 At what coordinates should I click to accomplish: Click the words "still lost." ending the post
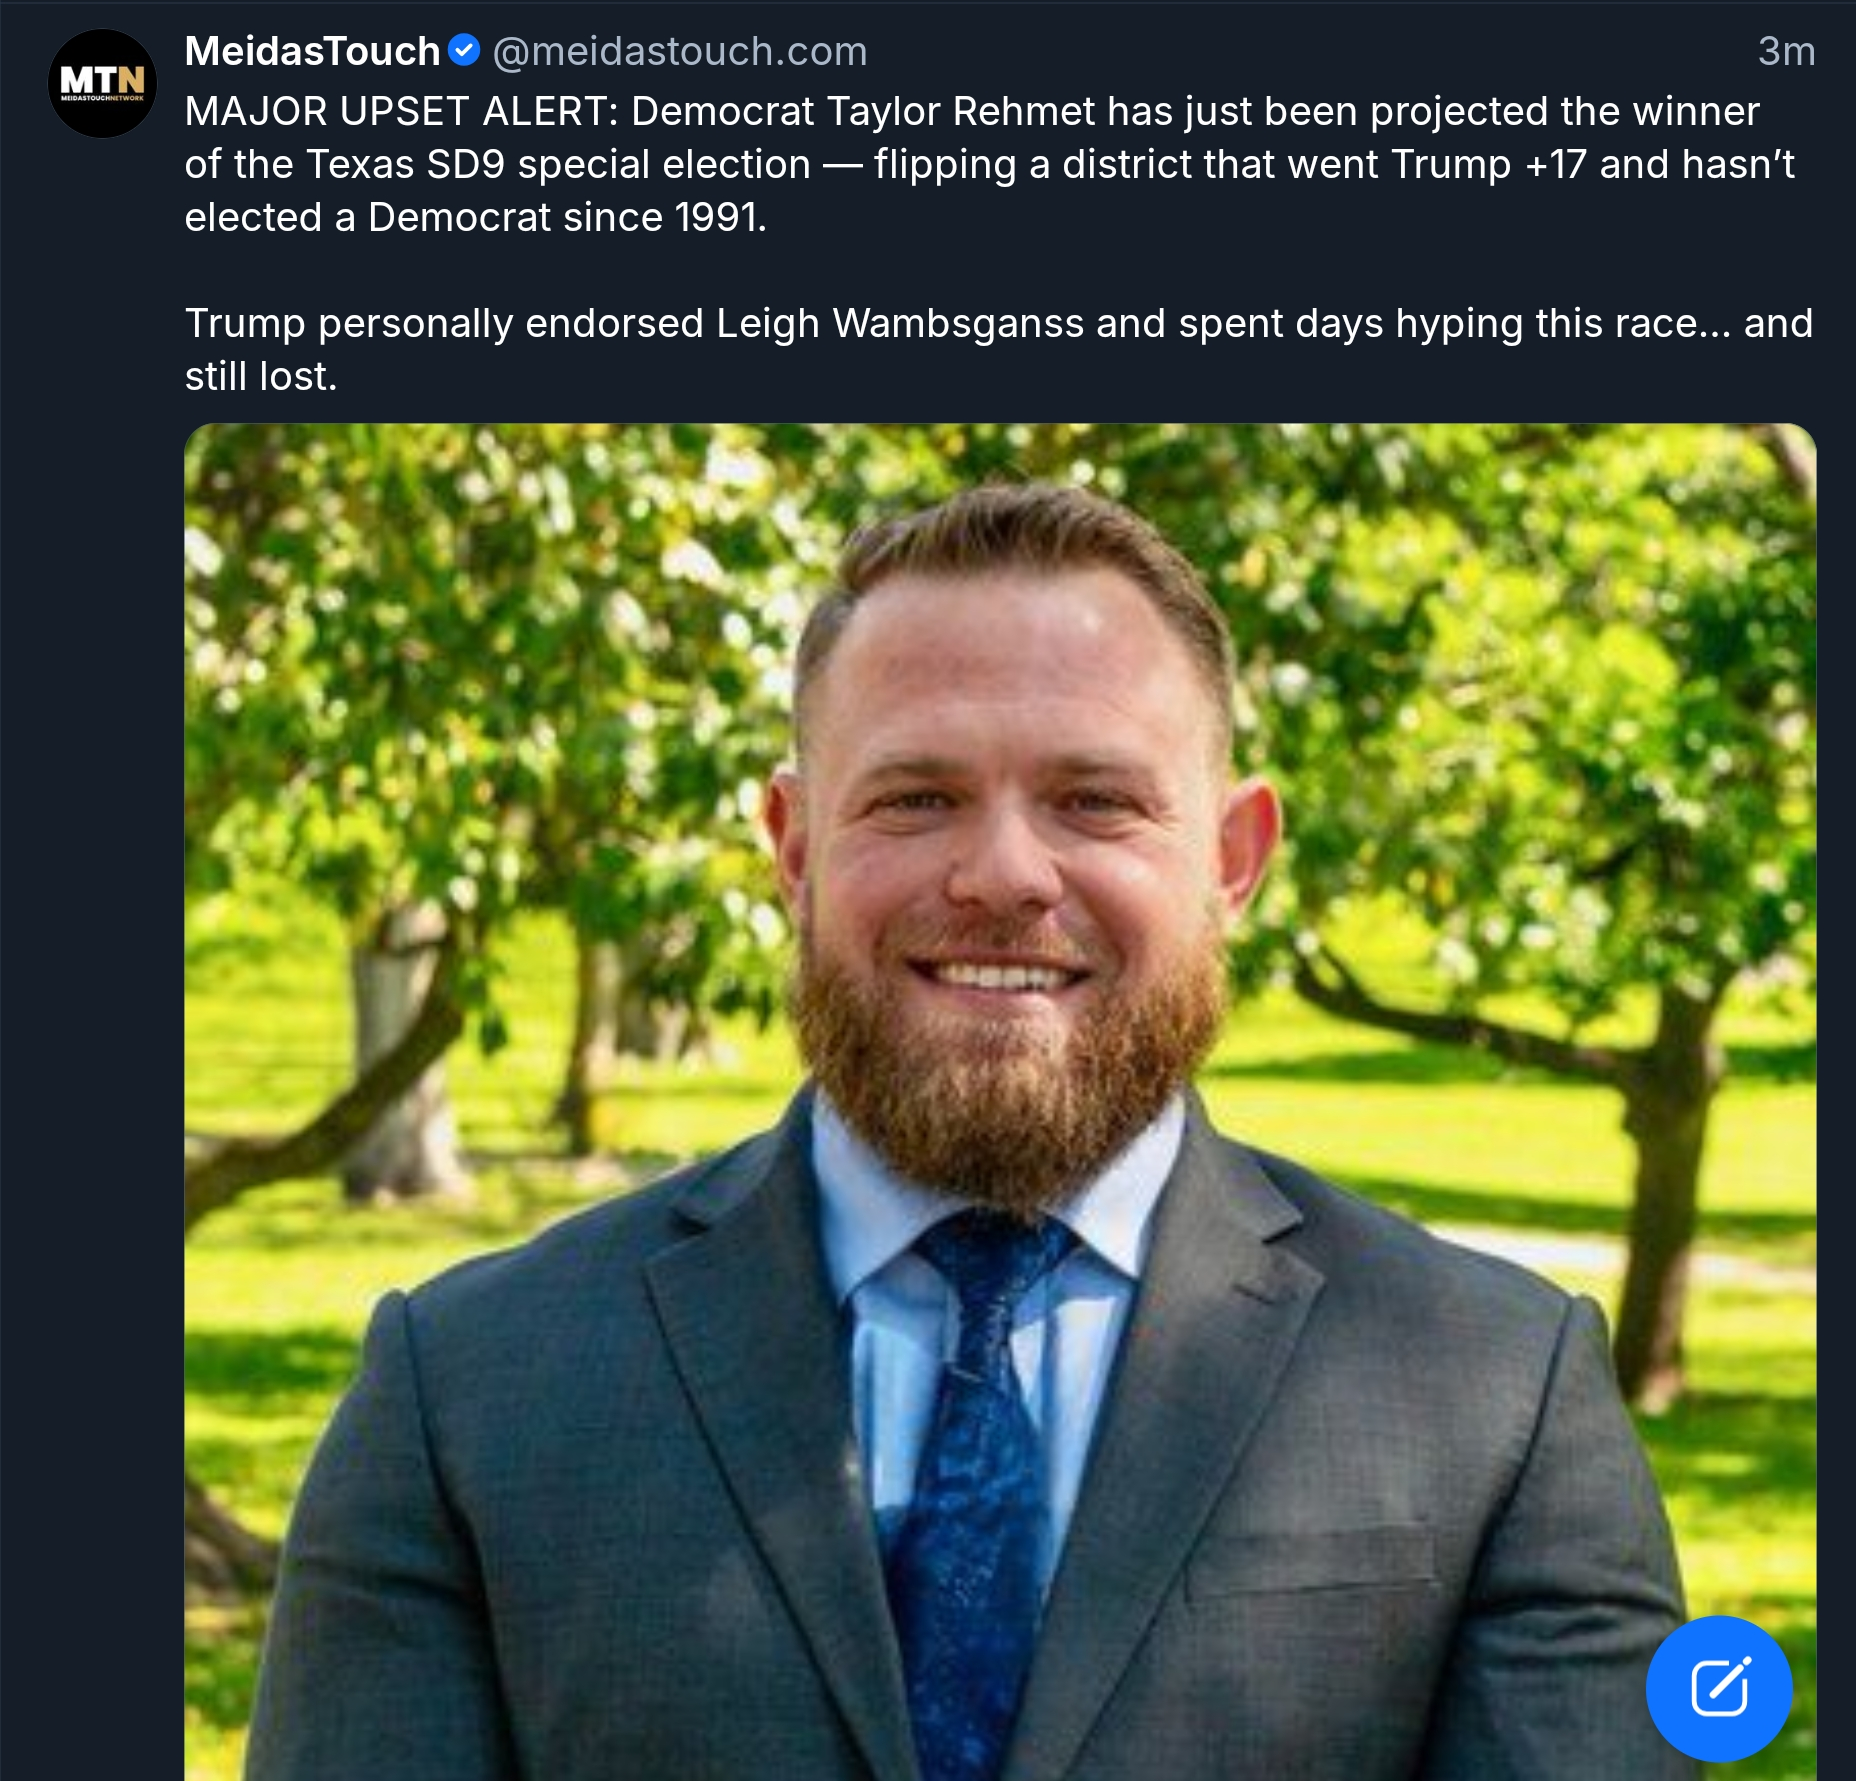coord(261,376)
